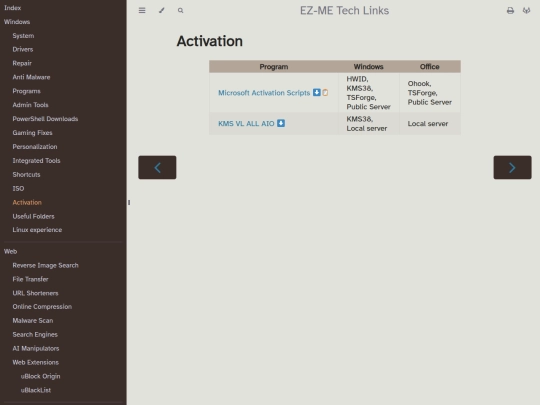Select System in the sidebar

tap(23, 35)
